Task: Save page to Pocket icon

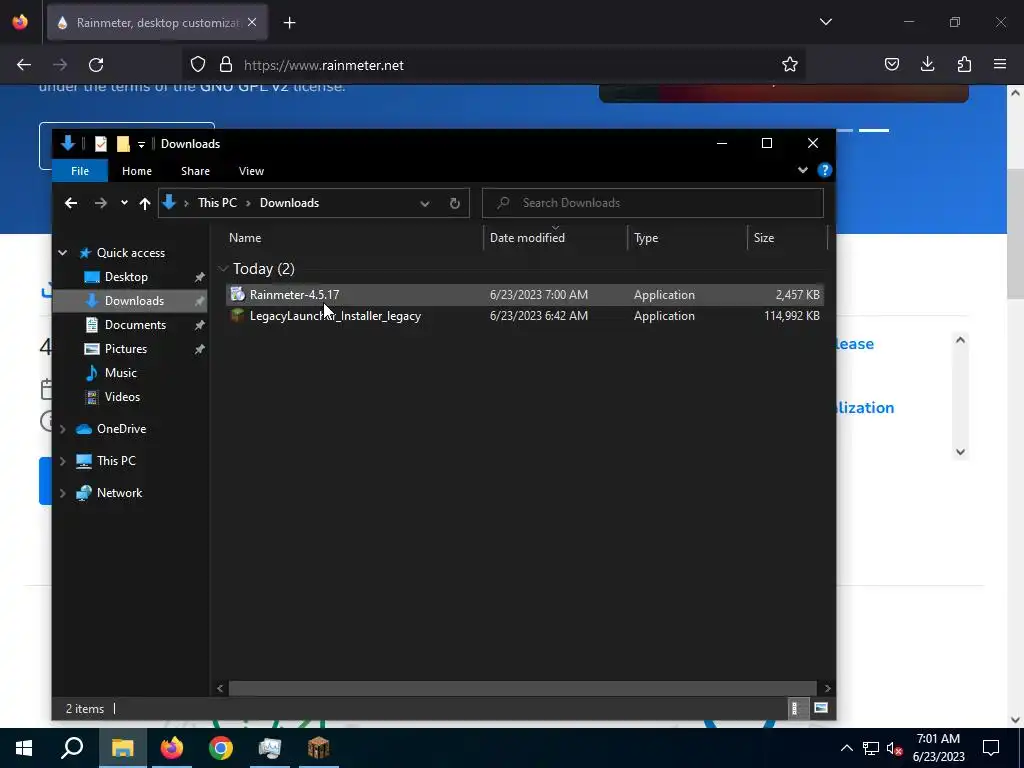Action: click(x=891, y=64)
